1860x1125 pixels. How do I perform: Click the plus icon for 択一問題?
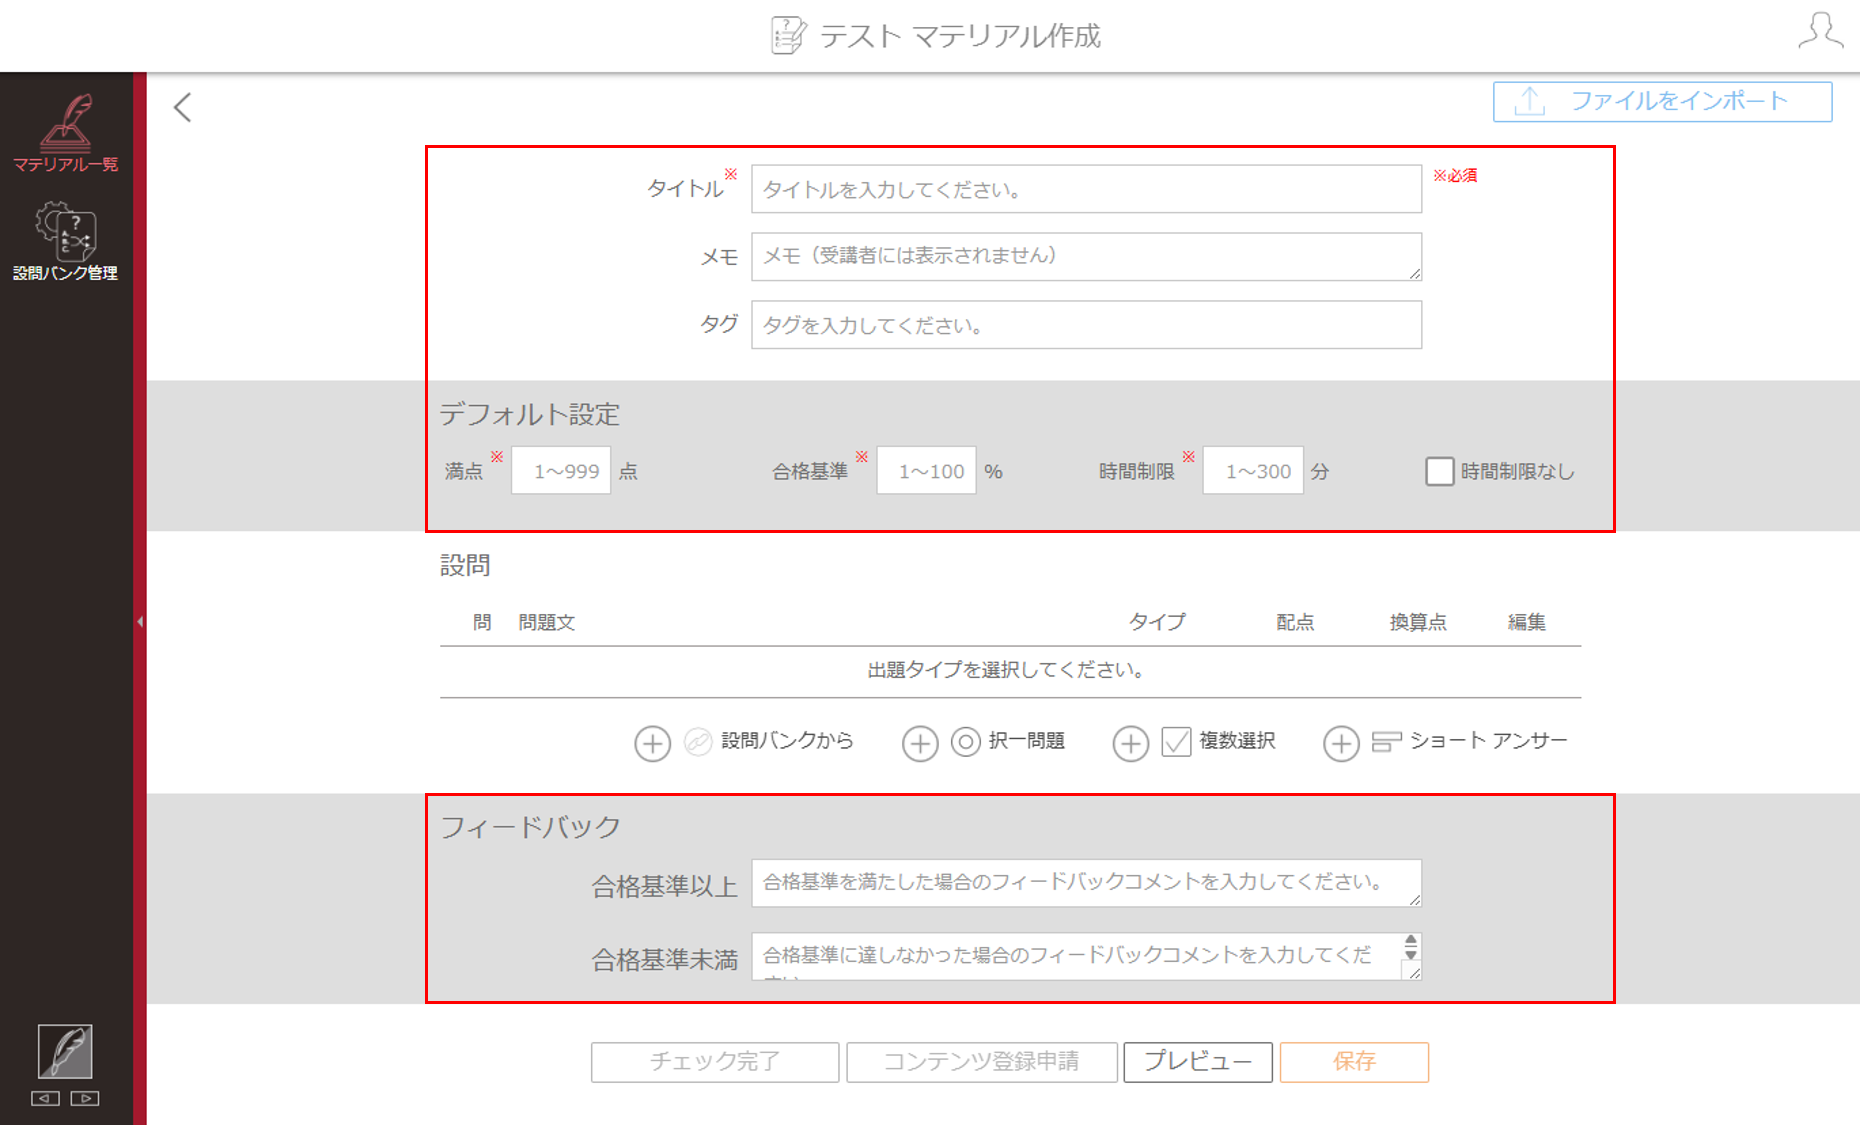click(920, 743)
